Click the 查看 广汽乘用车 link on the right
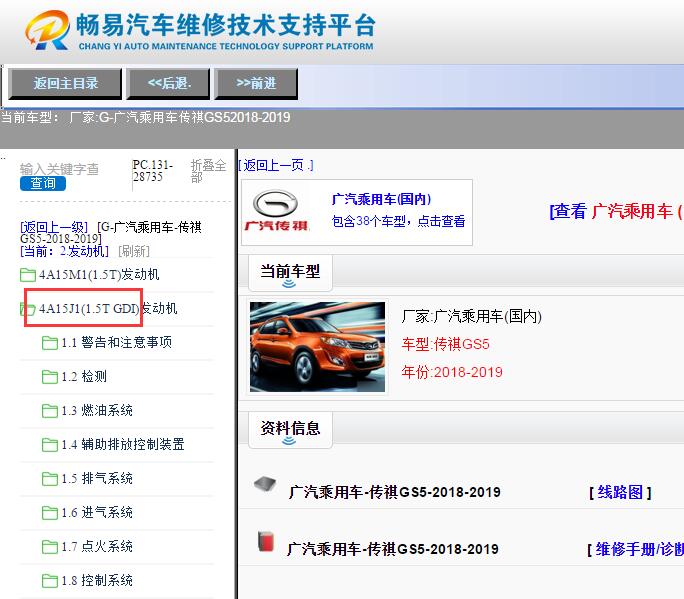Screen dimensions: 684x599 (616, 212)
